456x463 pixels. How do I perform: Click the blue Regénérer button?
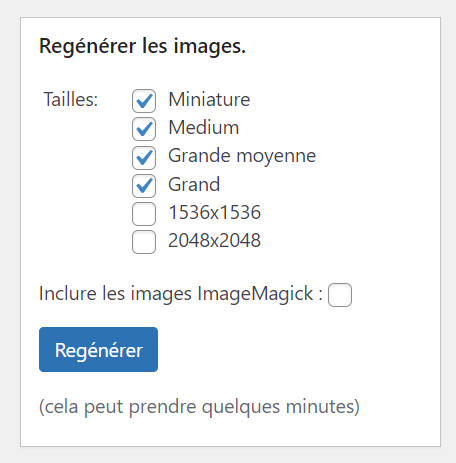pos(98,349)
